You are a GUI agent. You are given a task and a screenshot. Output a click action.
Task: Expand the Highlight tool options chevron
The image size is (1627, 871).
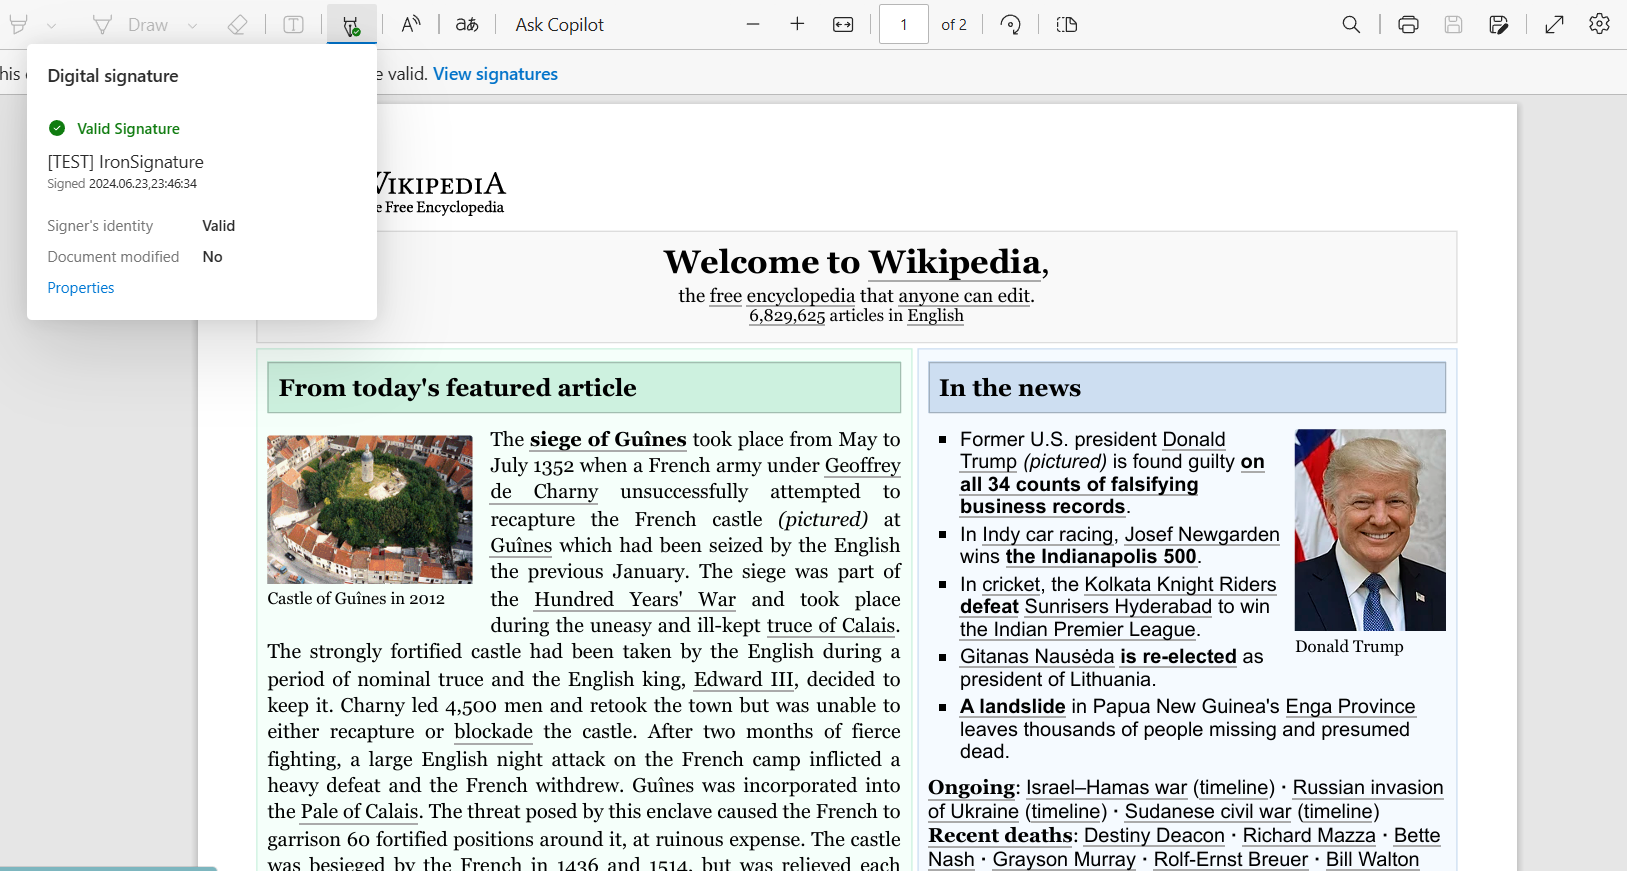point(51,25)
